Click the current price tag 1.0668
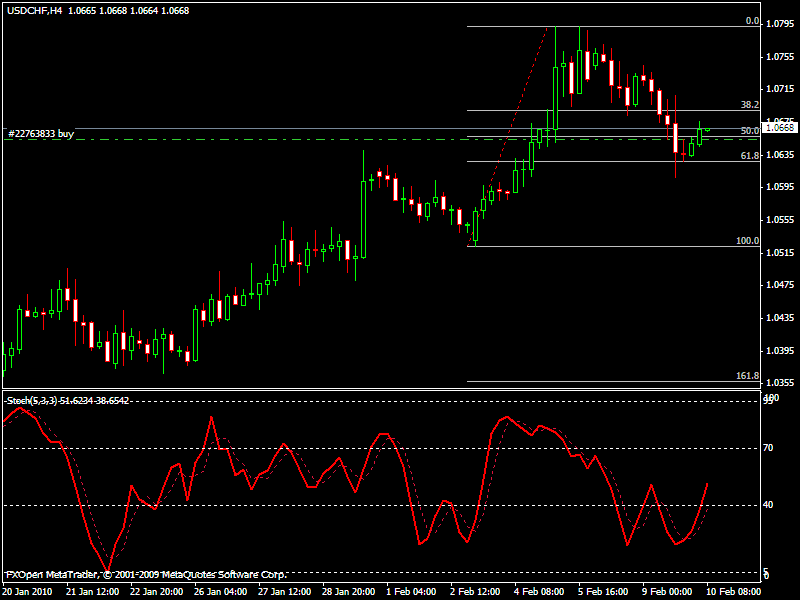This screenshot has height=600, width=800. tap(780, 127)
